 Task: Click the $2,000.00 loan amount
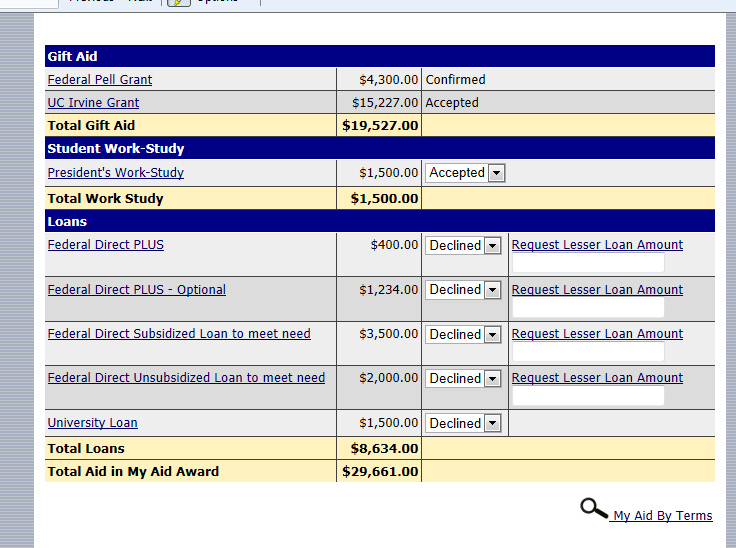[x=388, y=378]
